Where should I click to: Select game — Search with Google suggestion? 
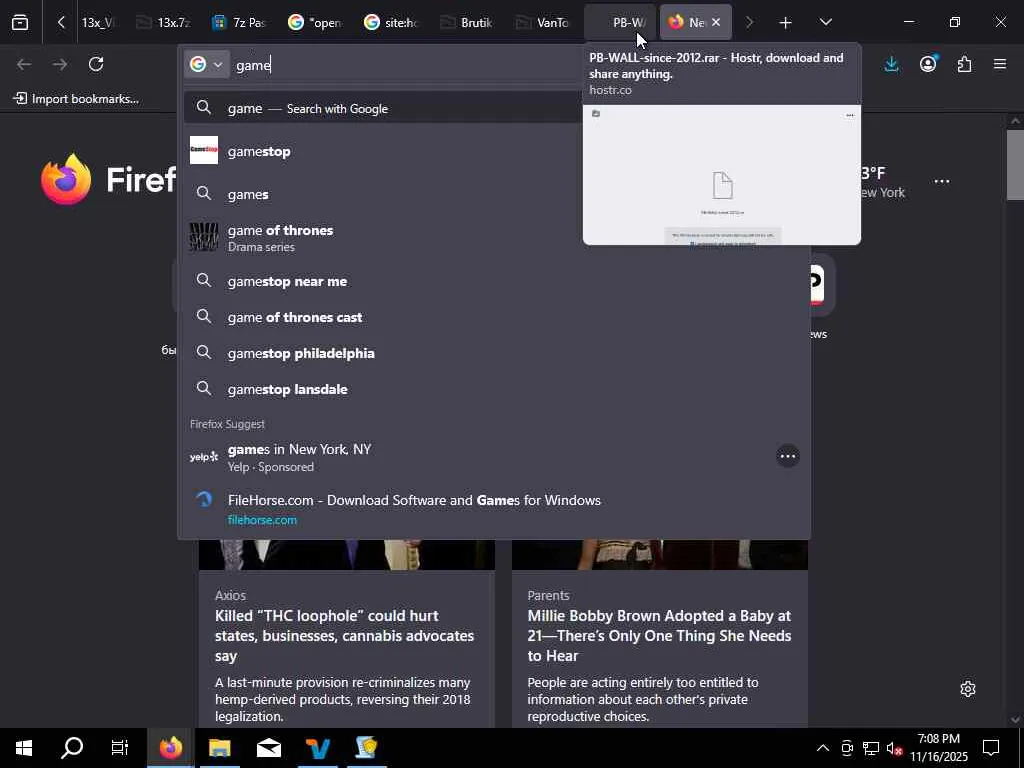click(383, 108)
